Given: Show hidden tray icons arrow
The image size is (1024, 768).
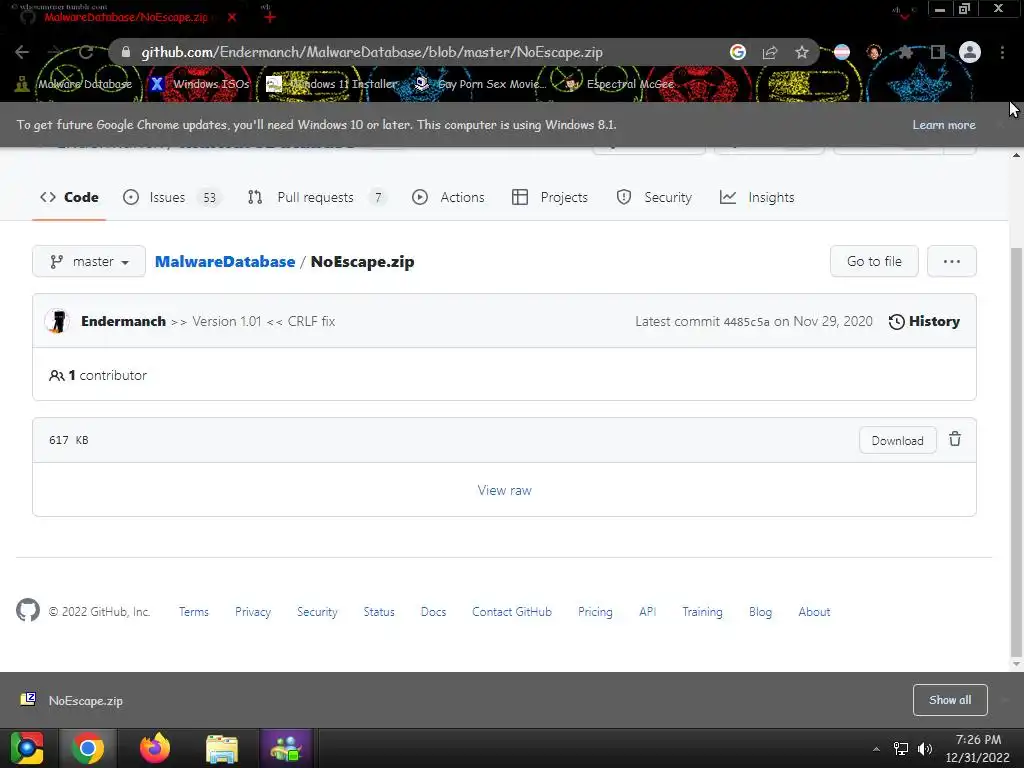Looking at the screenshot, I should pyautogui.click(x=876, y=749).
